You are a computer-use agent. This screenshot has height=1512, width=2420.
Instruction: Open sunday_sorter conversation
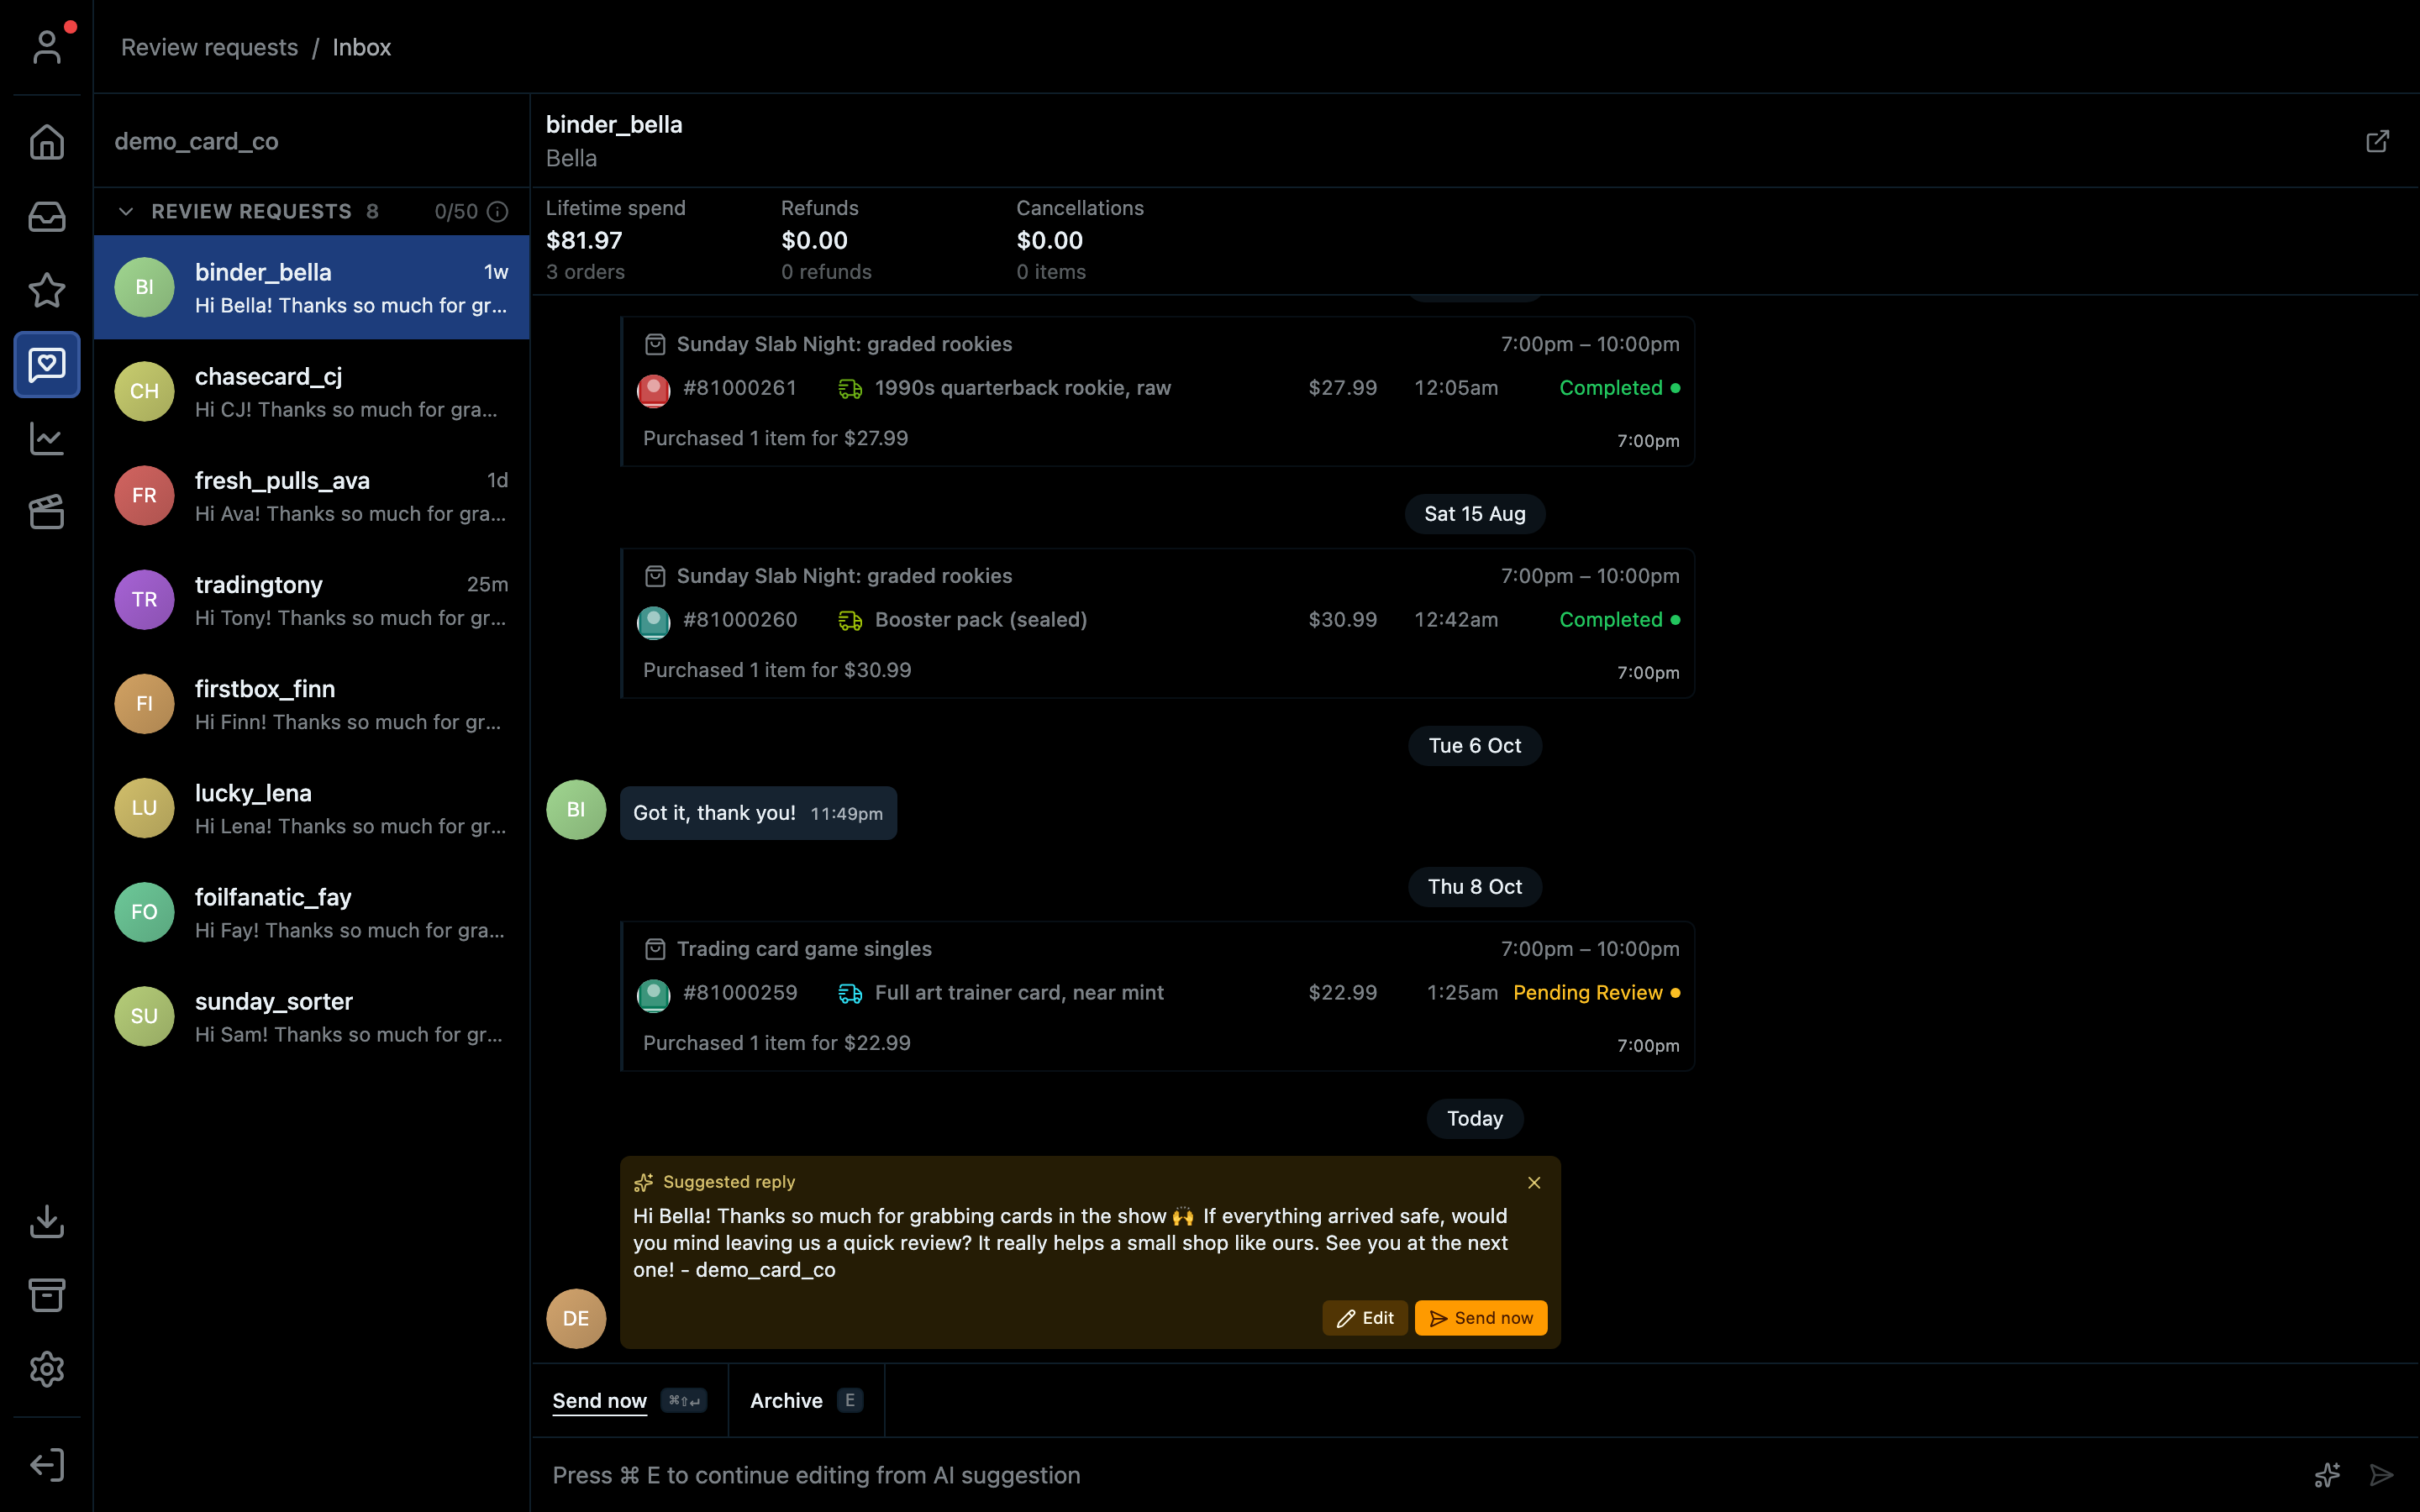pyautogui.click(x=311, y=1017)
